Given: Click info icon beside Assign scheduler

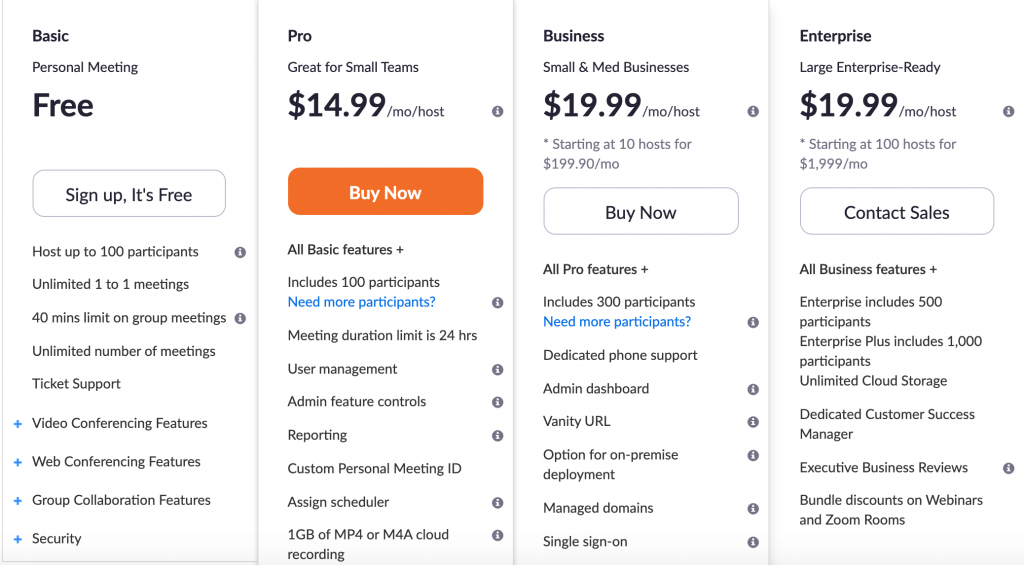Looking at the screenshot, I should point(498,503).
